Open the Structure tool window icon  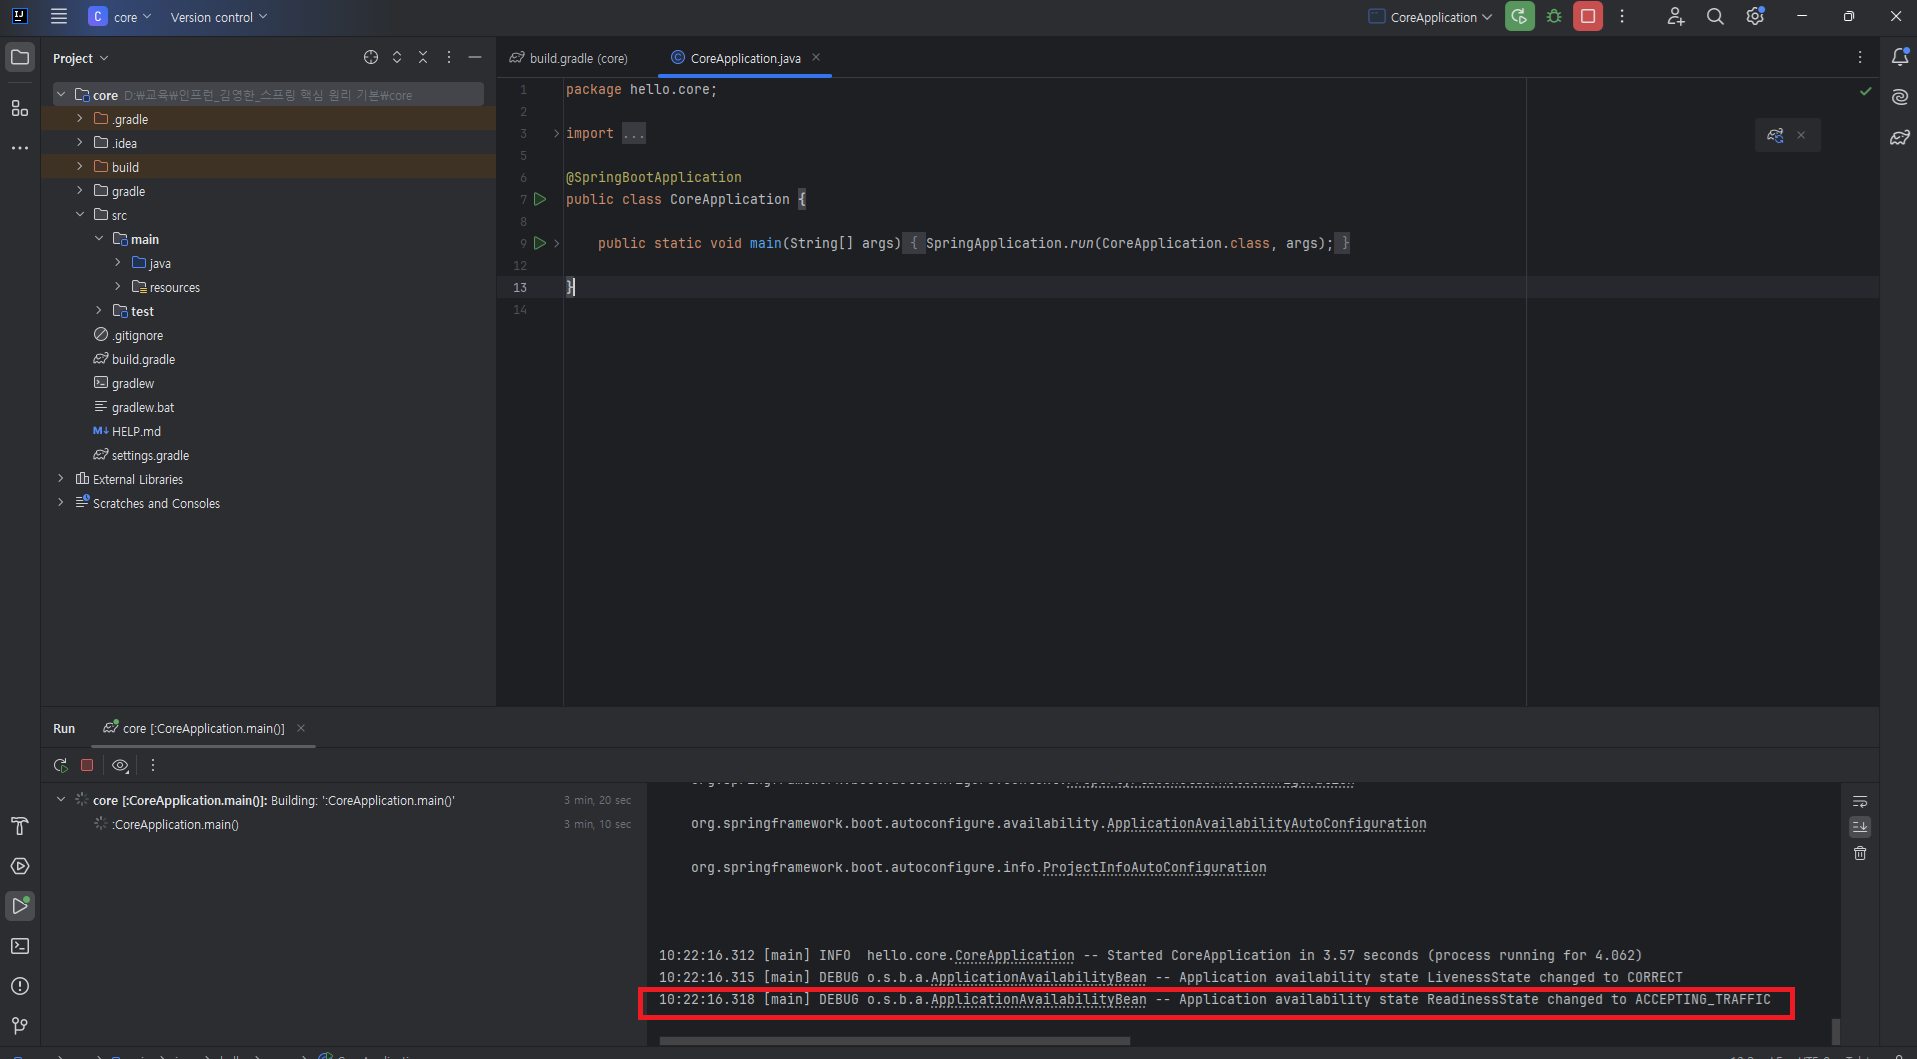[x=20, y=108]
